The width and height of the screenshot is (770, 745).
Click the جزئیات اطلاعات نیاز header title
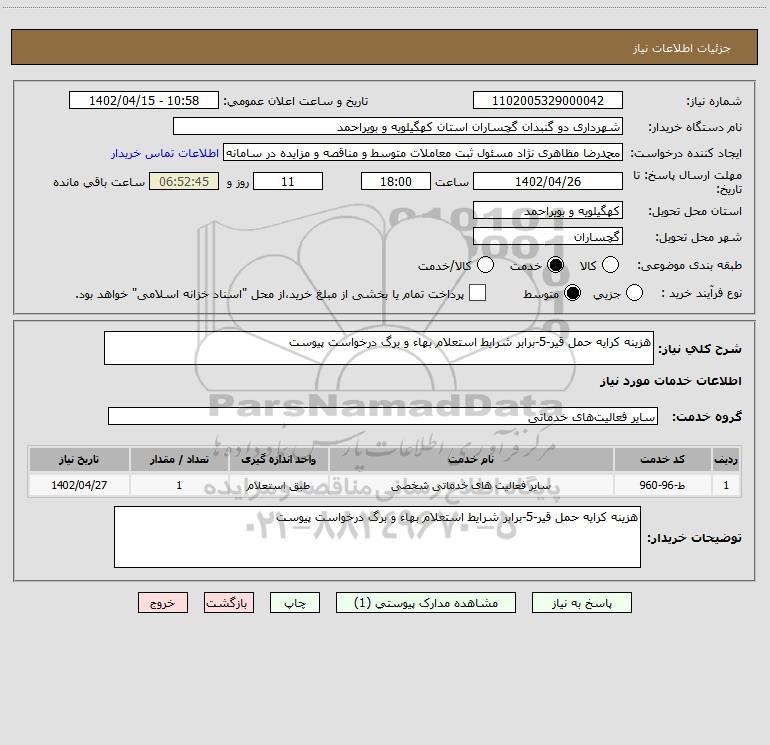coord(682,48)
